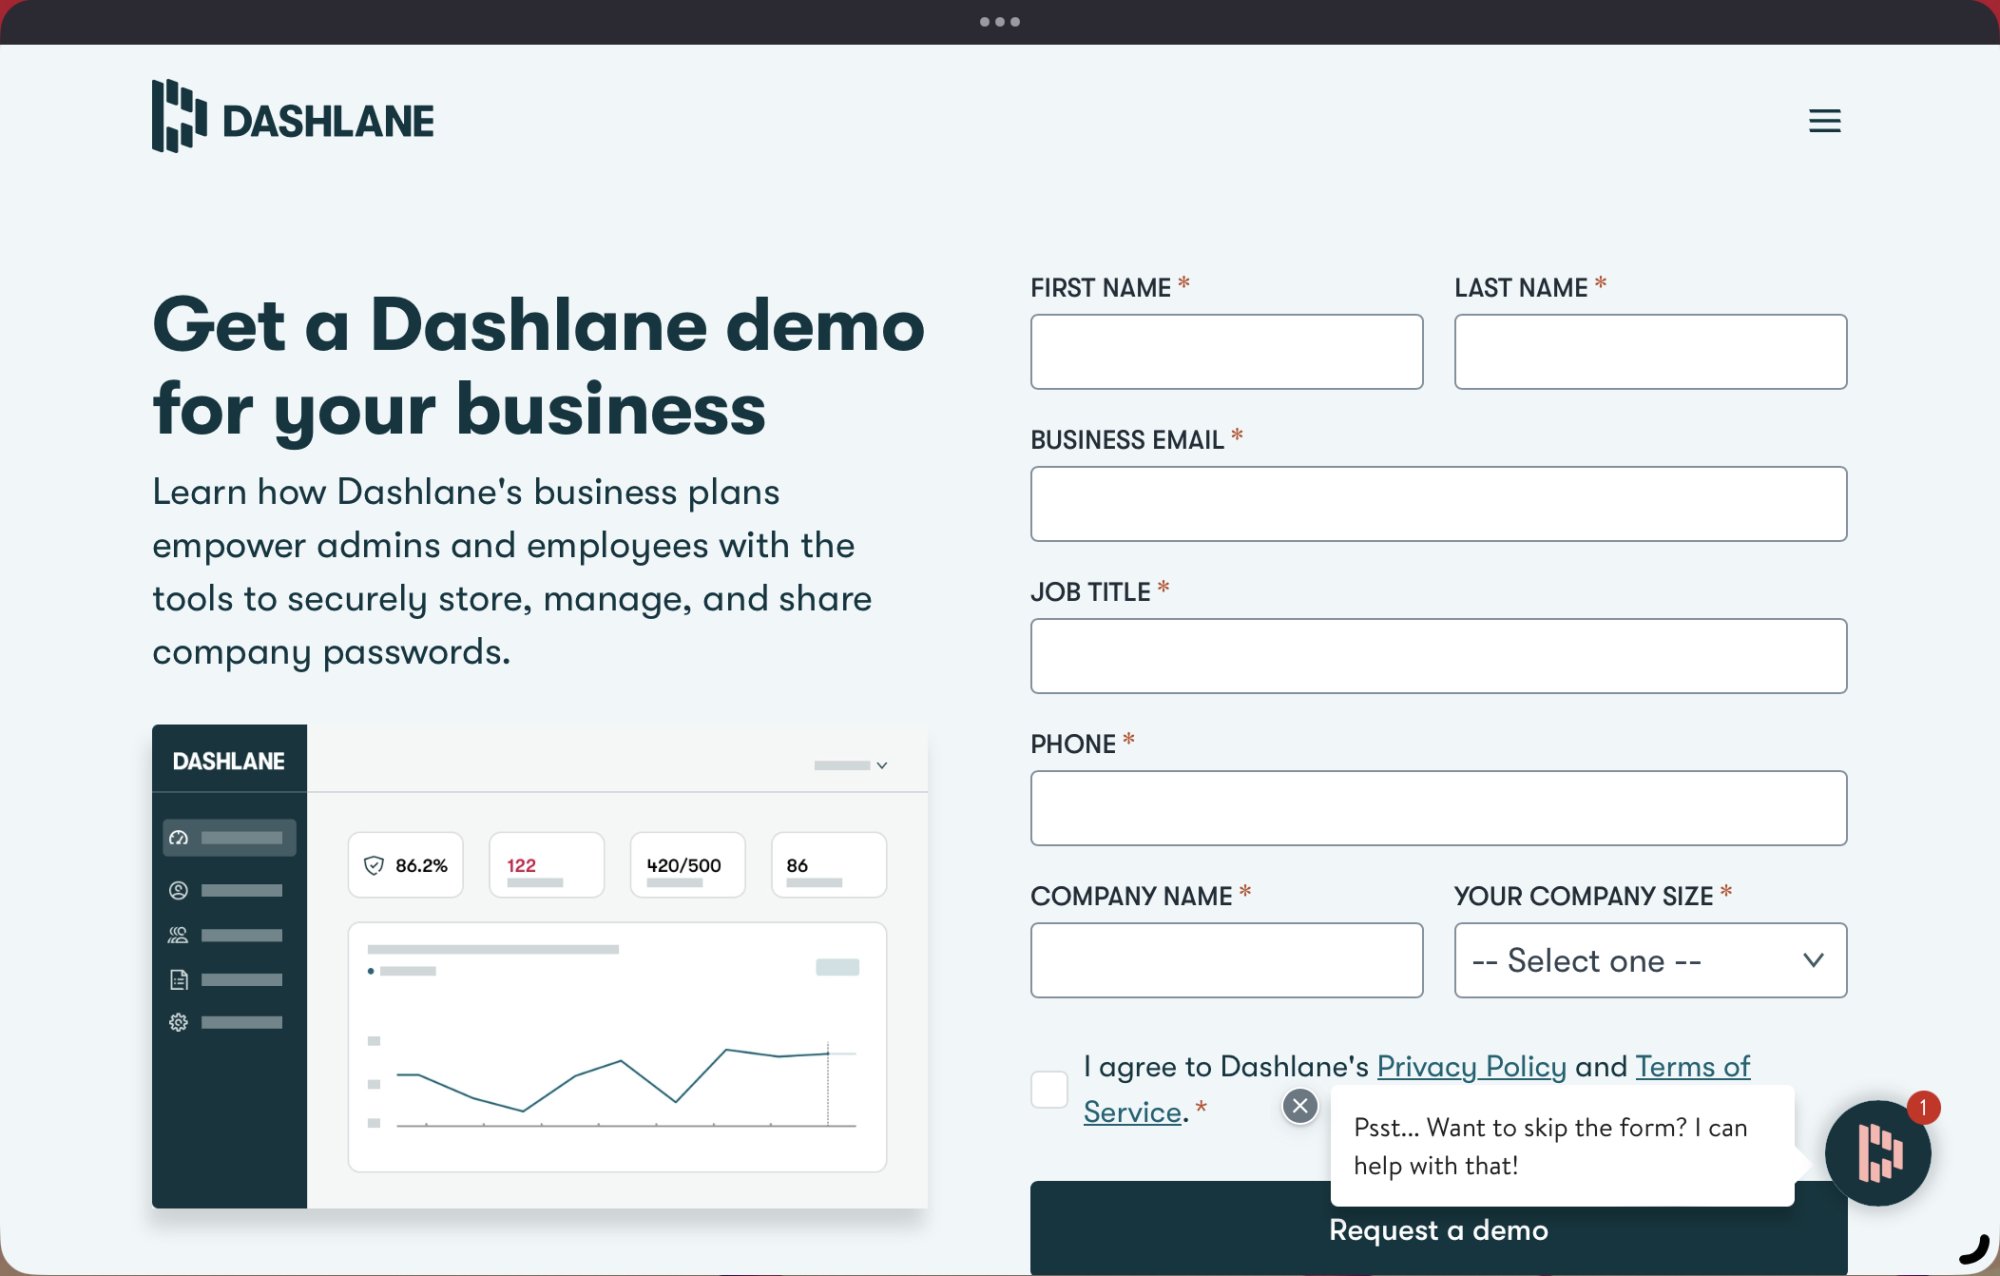Open the Dashlane chat bot bubble
The image size is (2000, 1276).
coord(1877,1153)
